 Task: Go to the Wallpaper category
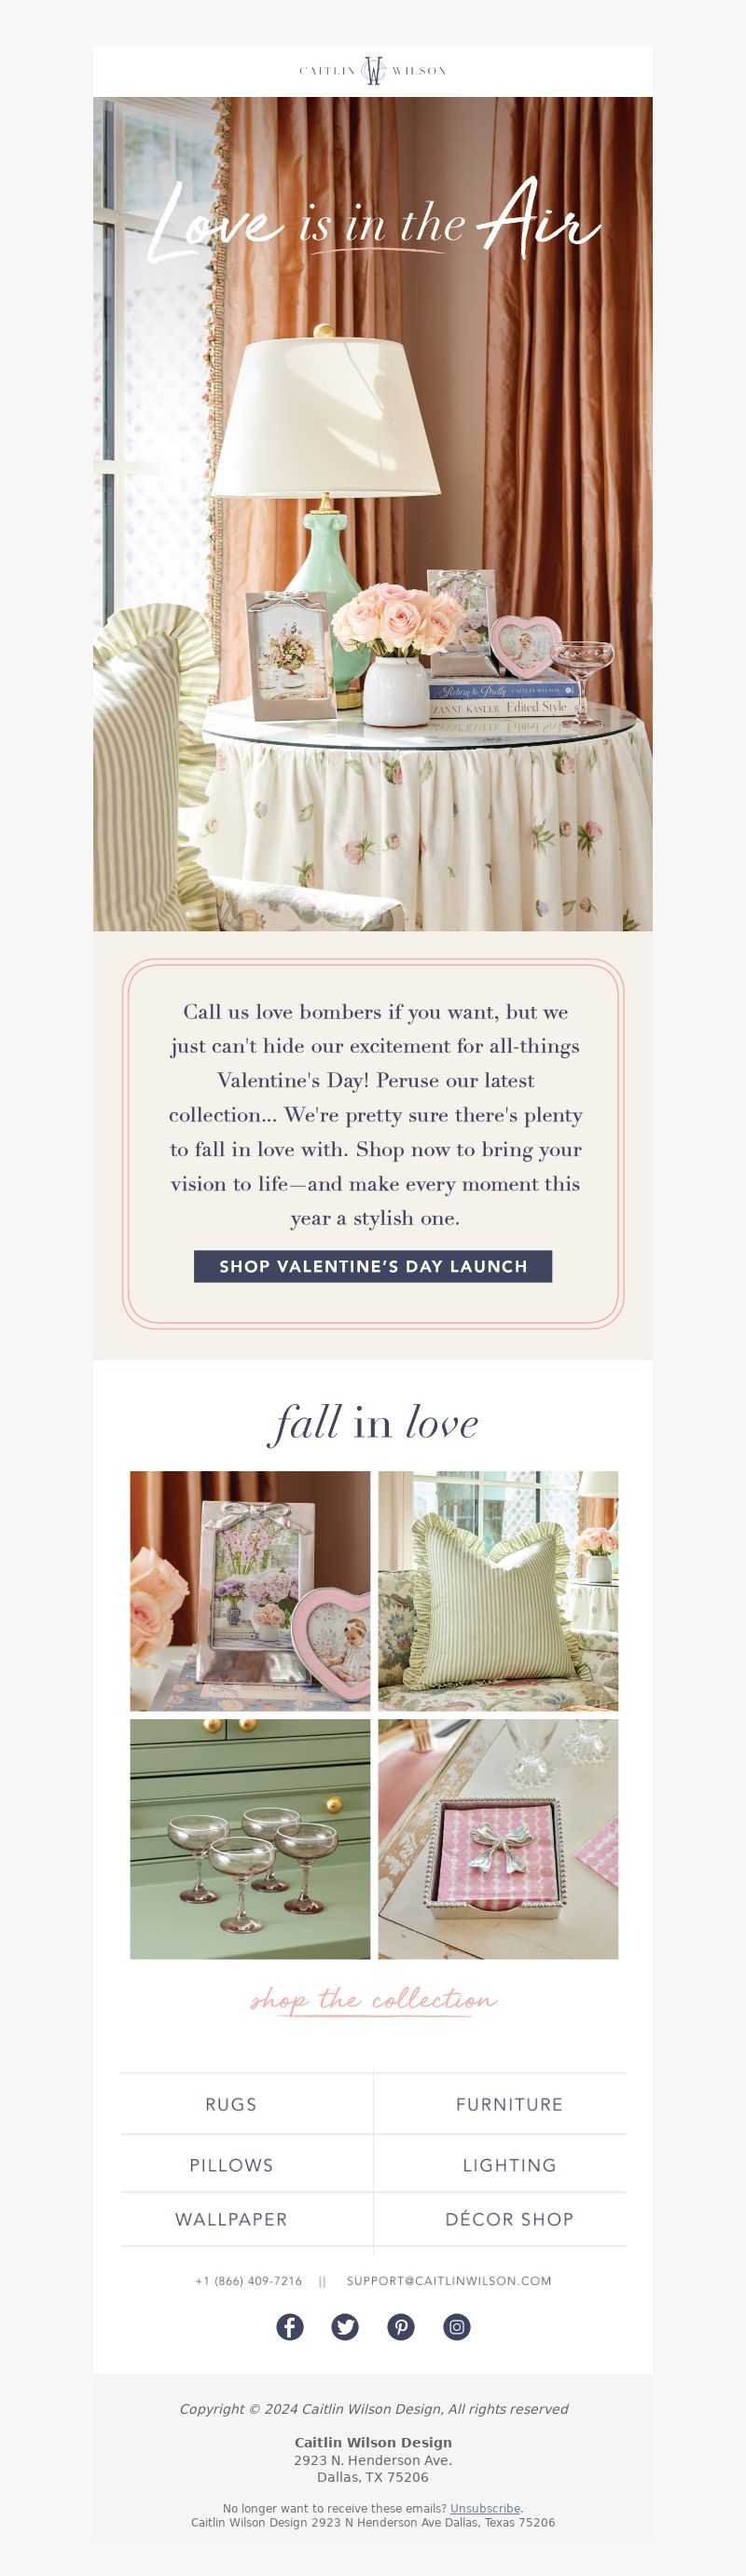click(x=231, y=2219)
